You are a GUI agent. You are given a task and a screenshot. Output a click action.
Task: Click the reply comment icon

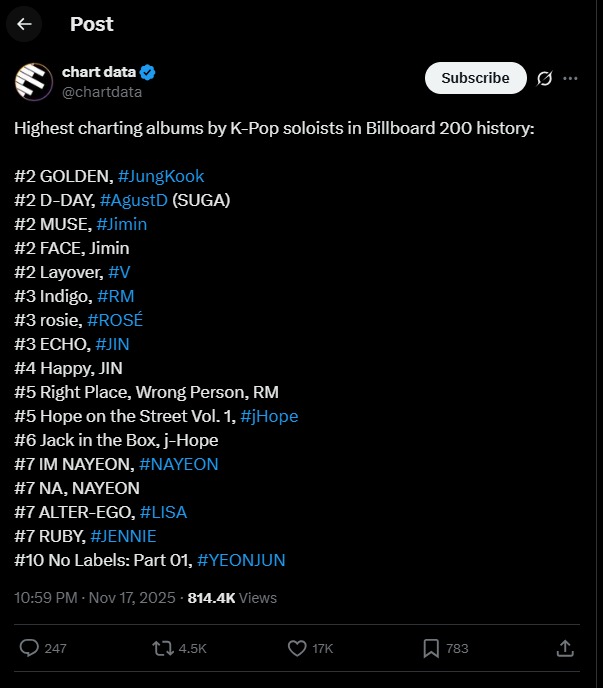[x=29, y=648]
